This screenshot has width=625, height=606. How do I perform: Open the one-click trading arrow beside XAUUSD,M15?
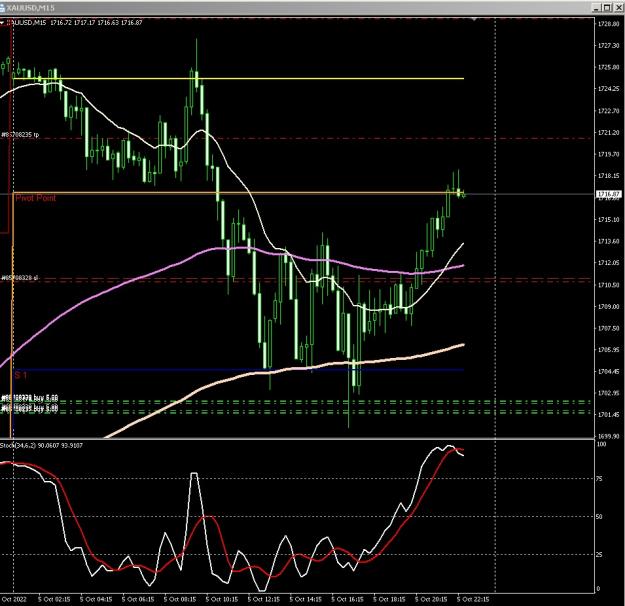(x=2, y=23)
